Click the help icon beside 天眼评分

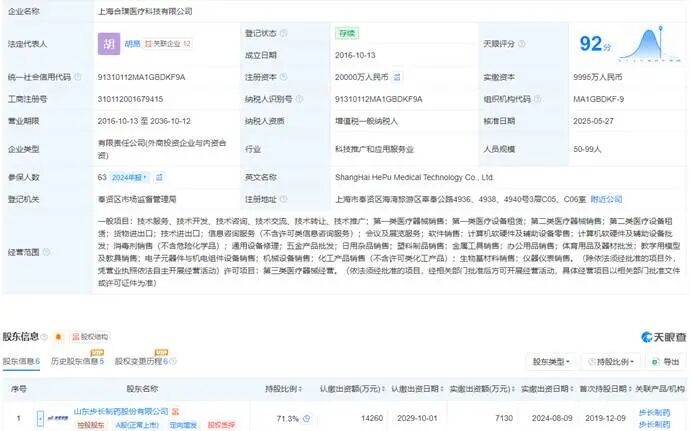click(521, 44)
